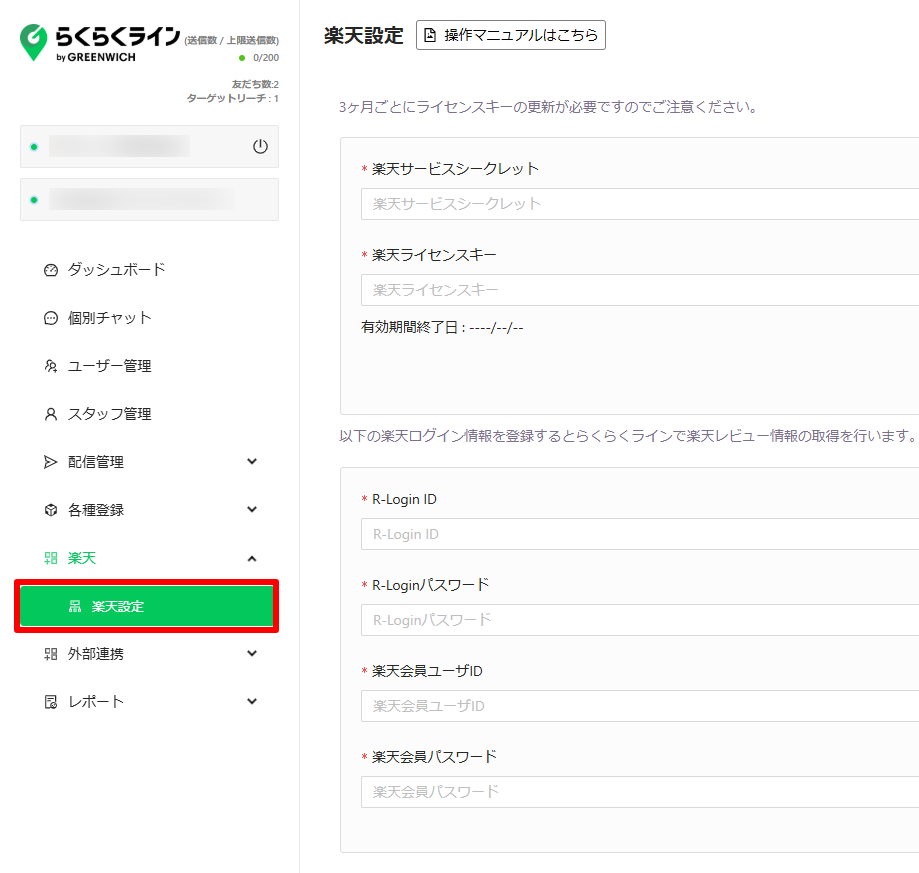Click the 友だち数:2 text
This screenshot has width=919, height=873.
click(255, 84)
